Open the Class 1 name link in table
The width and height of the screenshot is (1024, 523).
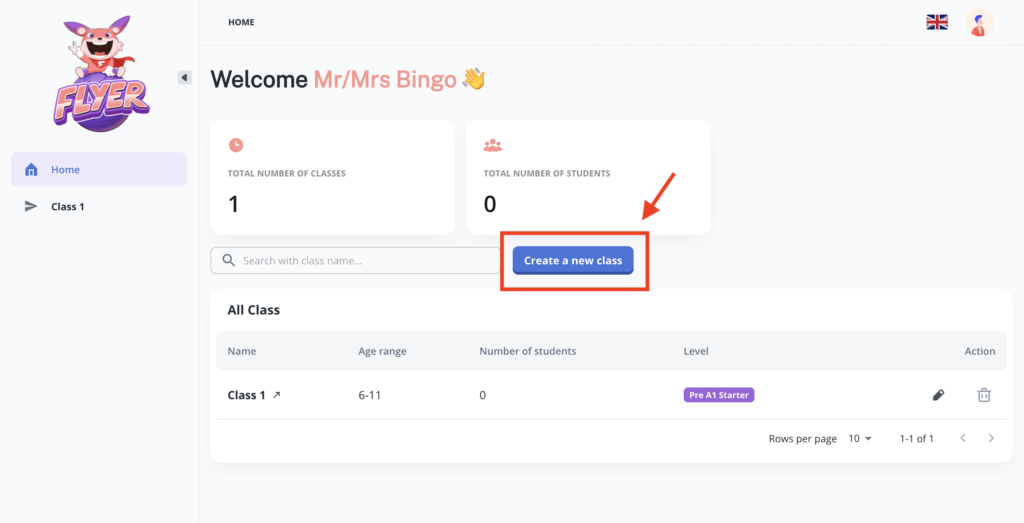[x=246, y=395]
